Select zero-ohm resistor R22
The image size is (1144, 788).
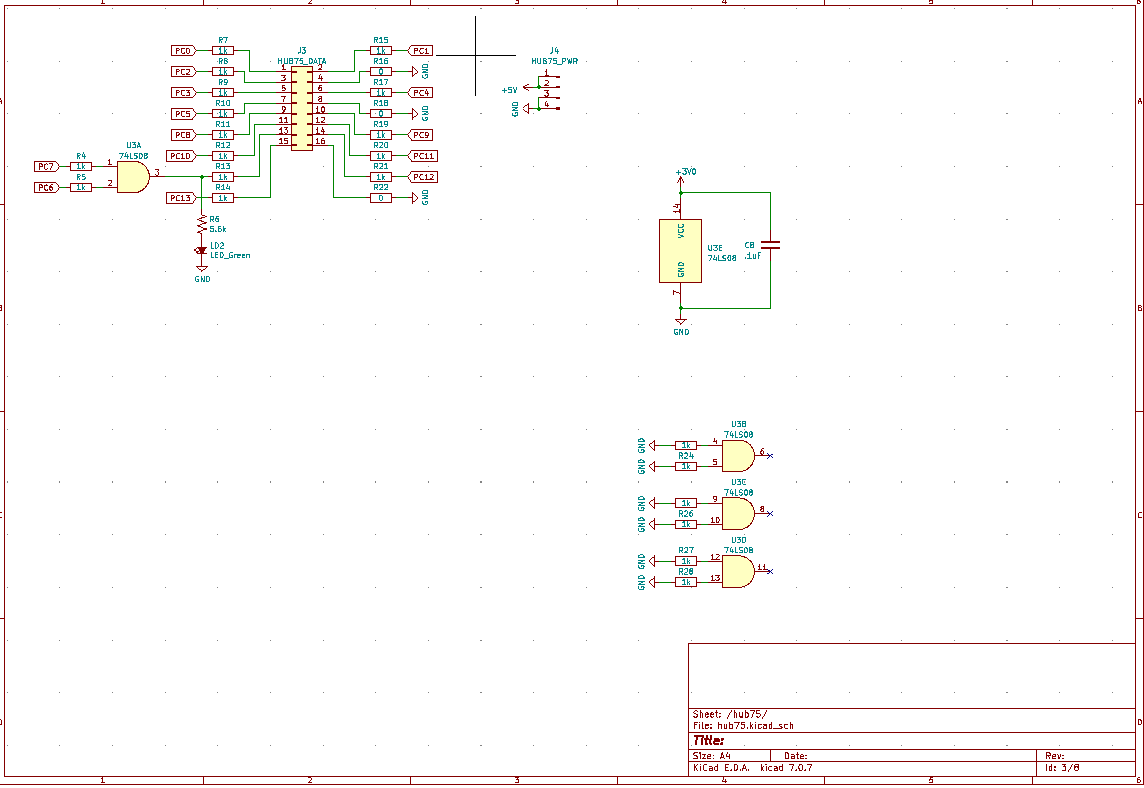pyautogui.click(x=381, y=198)
